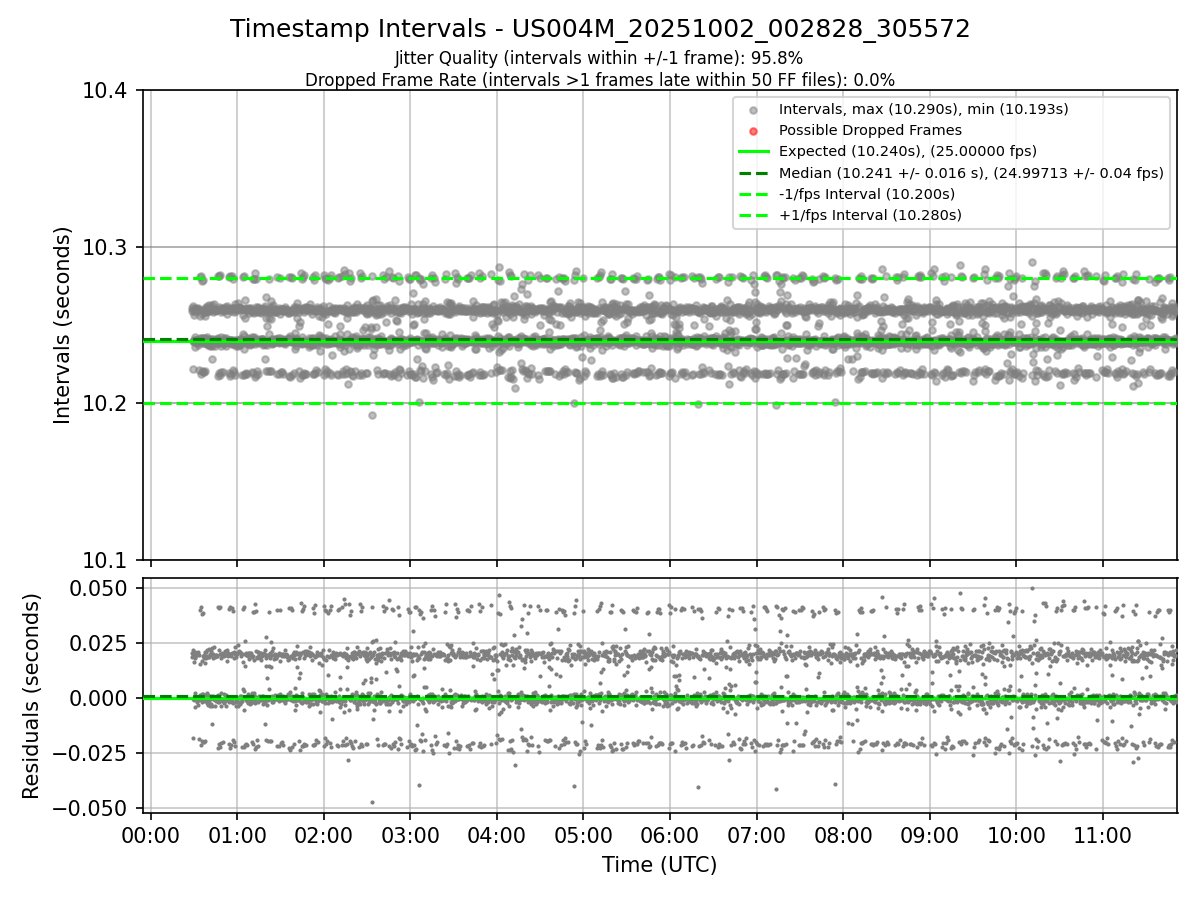Click the lowest residual outlier point near 02:30
Image resolution: width=1200 pixels, height=900 pixels.
coord(372,802)
